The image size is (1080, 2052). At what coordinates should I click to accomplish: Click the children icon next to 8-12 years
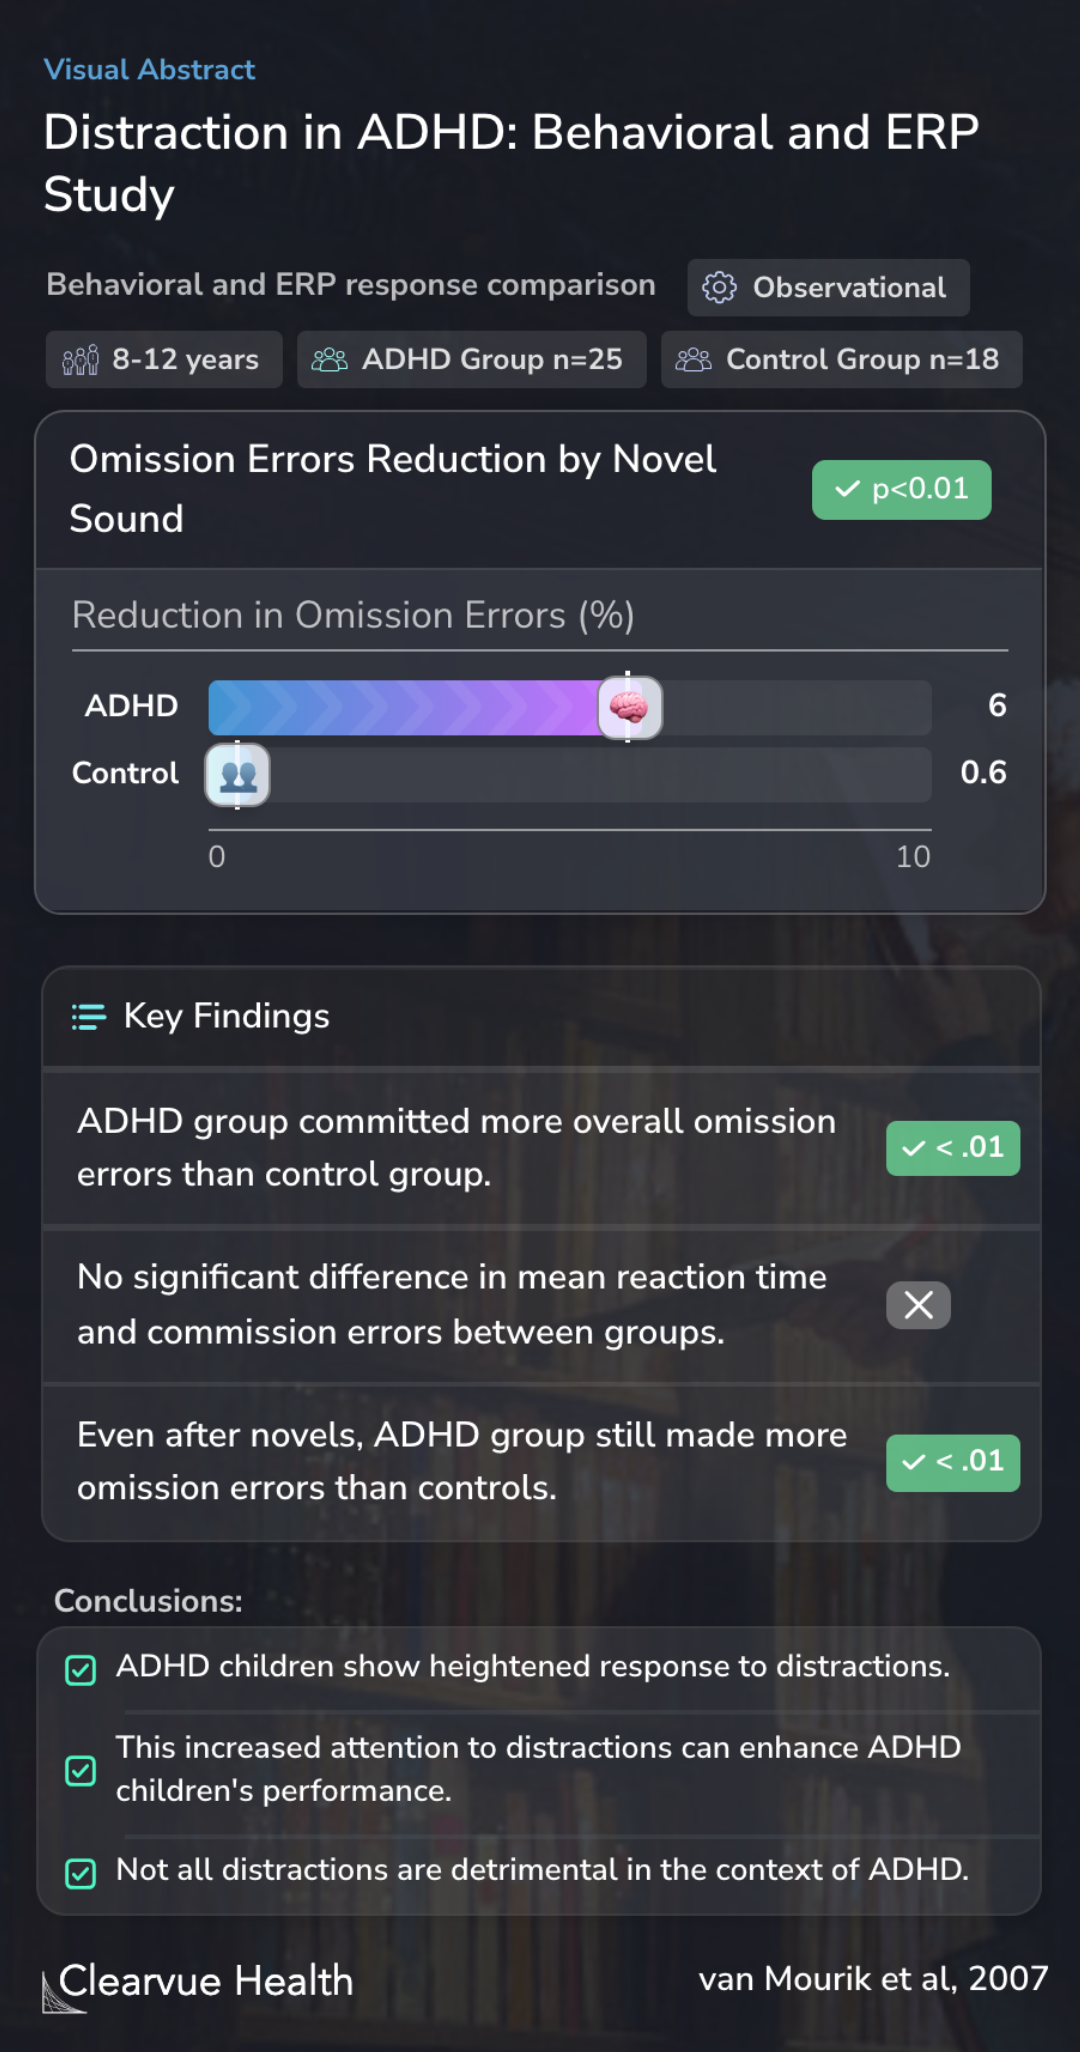pos(81,359)
